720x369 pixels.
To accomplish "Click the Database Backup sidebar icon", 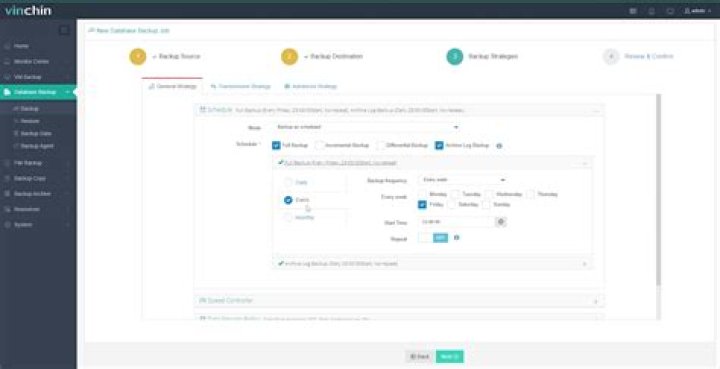I will (x=7, y=92).
